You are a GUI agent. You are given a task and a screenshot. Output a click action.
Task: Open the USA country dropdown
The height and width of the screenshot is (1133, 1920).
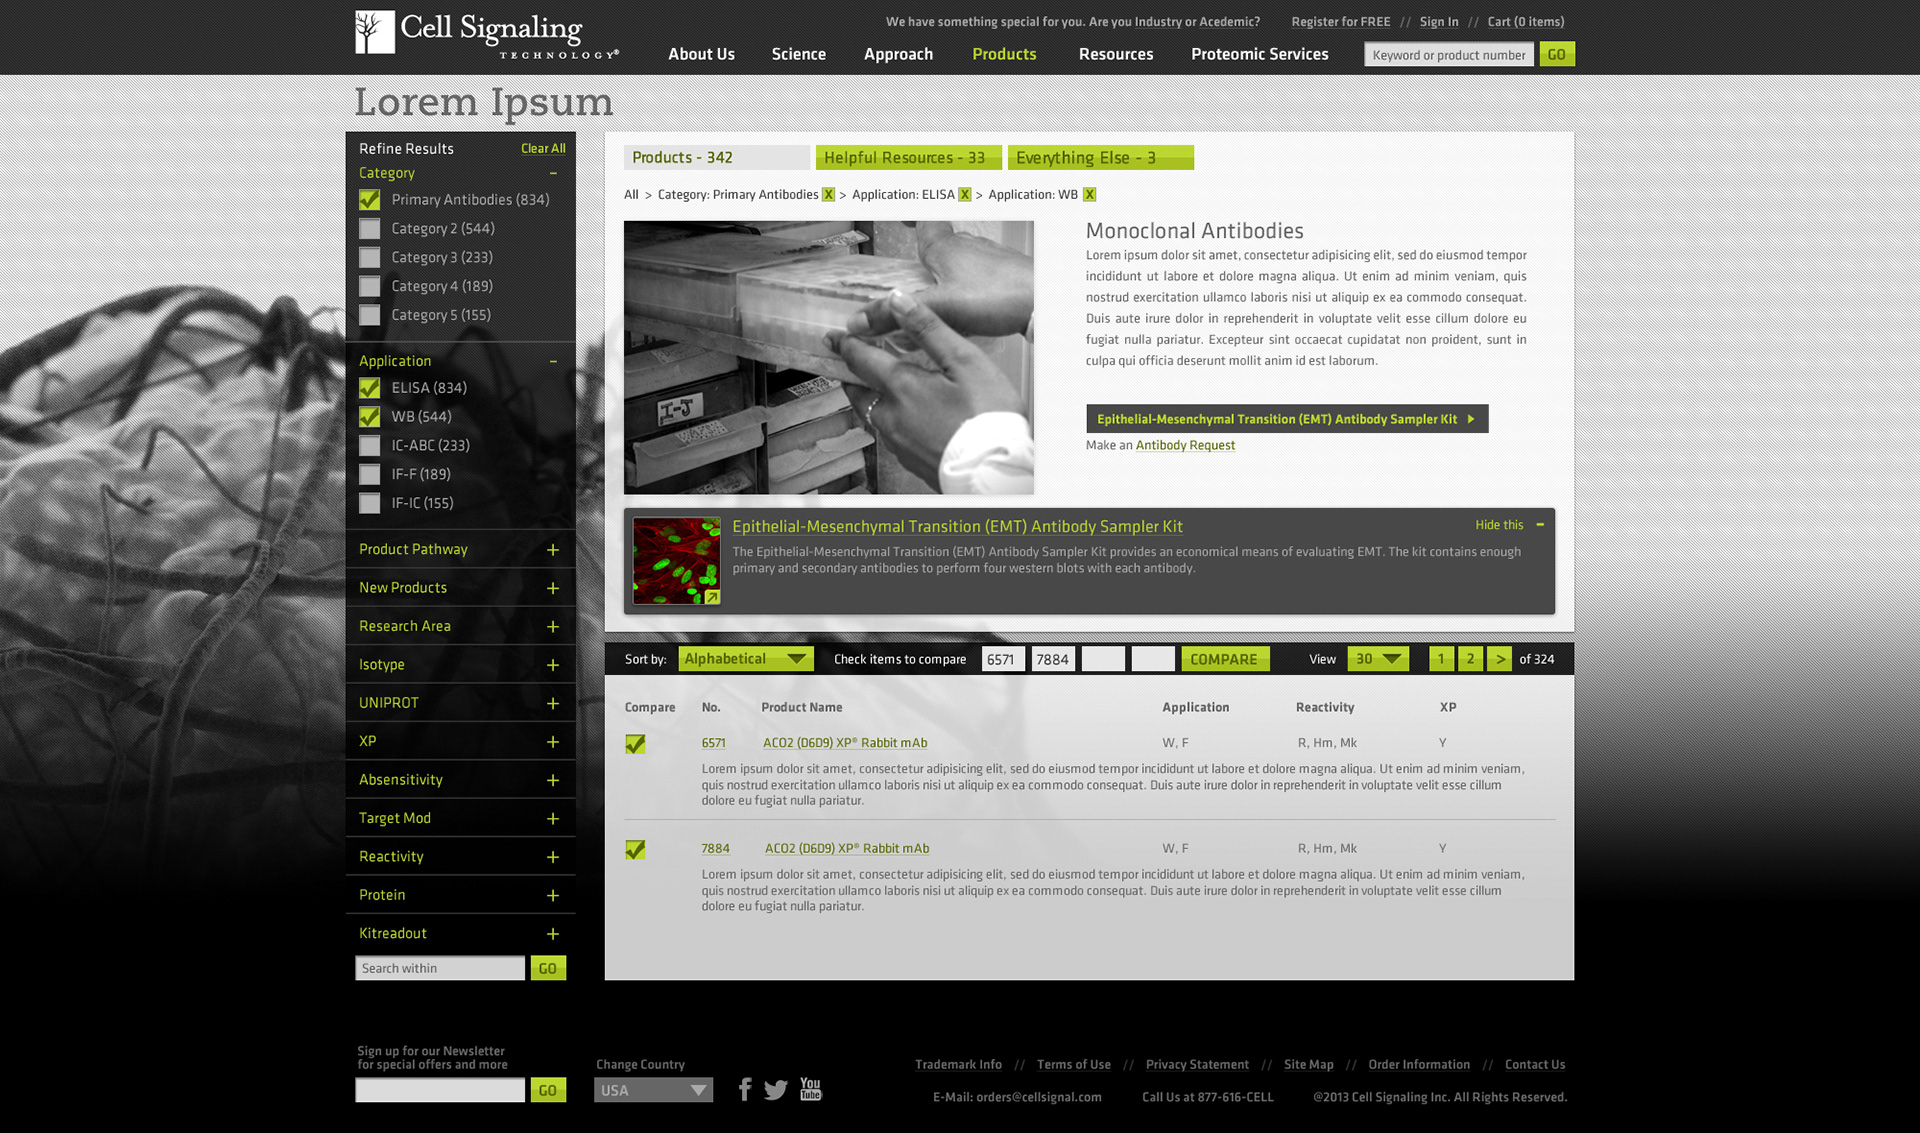point(653,1090)
